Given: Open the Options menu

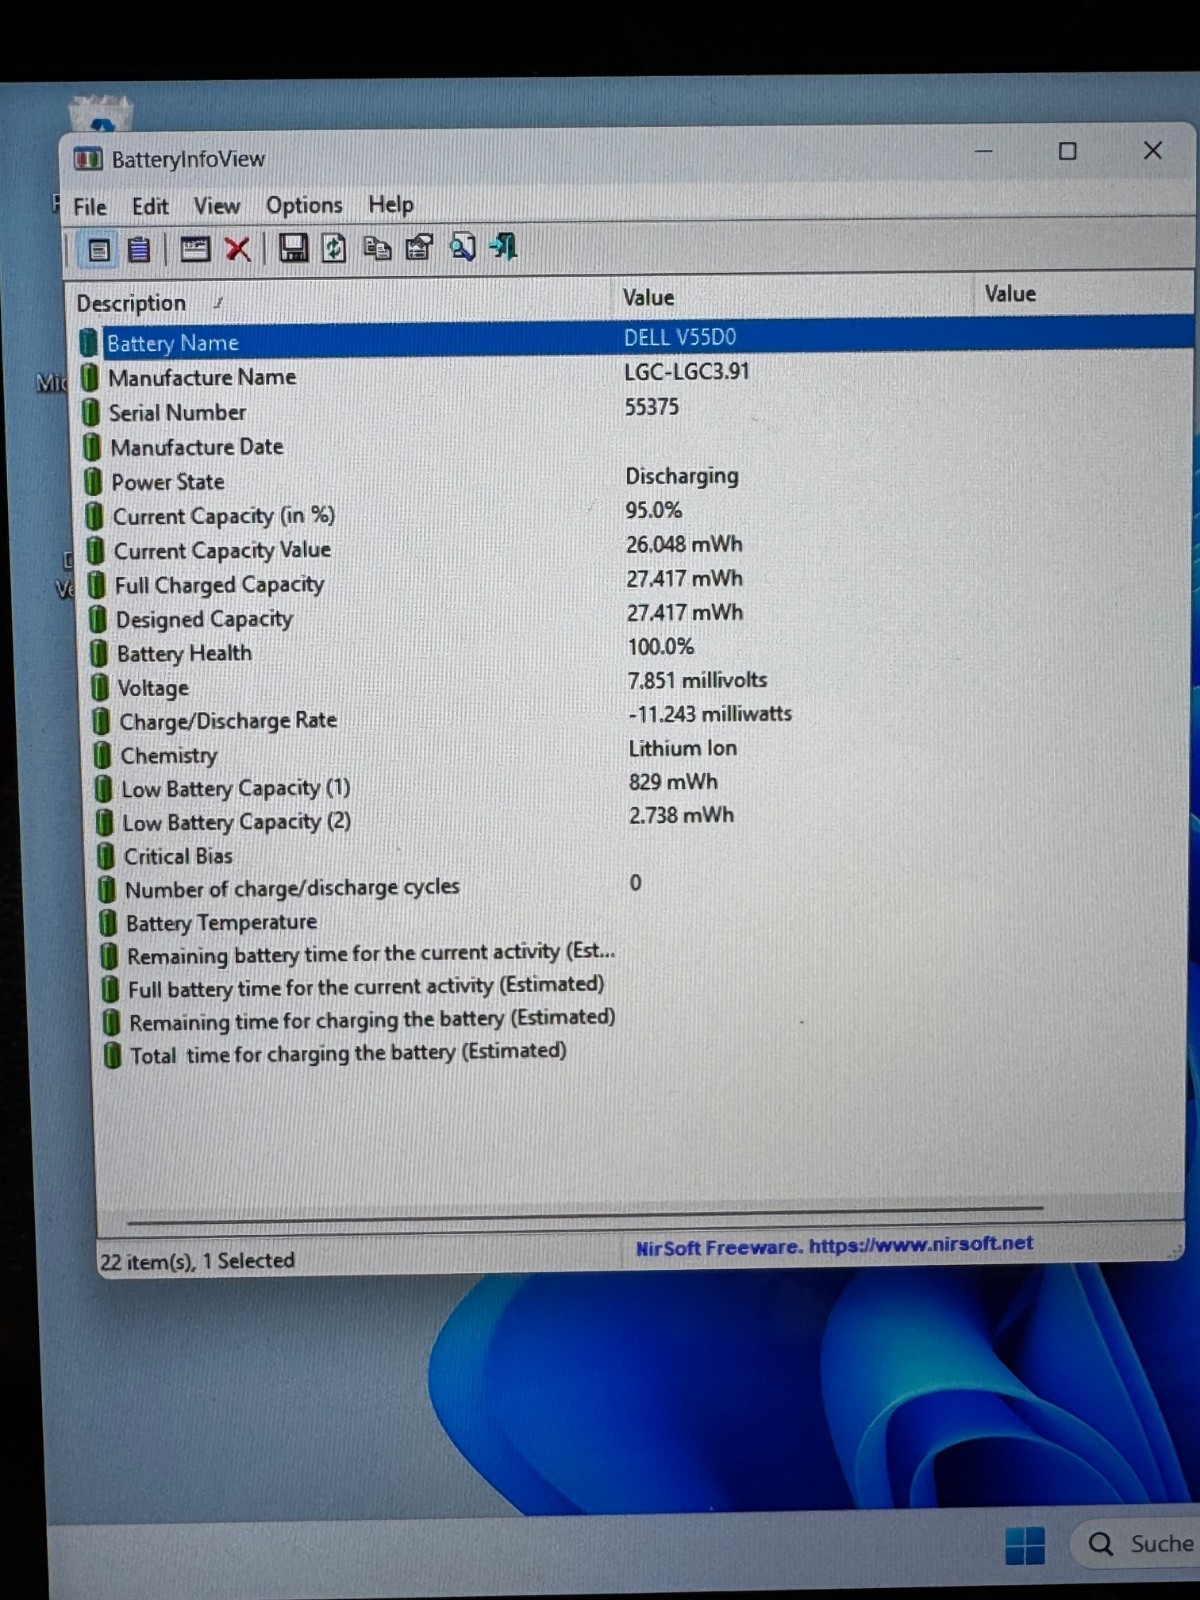Looking at the screenshot, I should pos(304,205).
